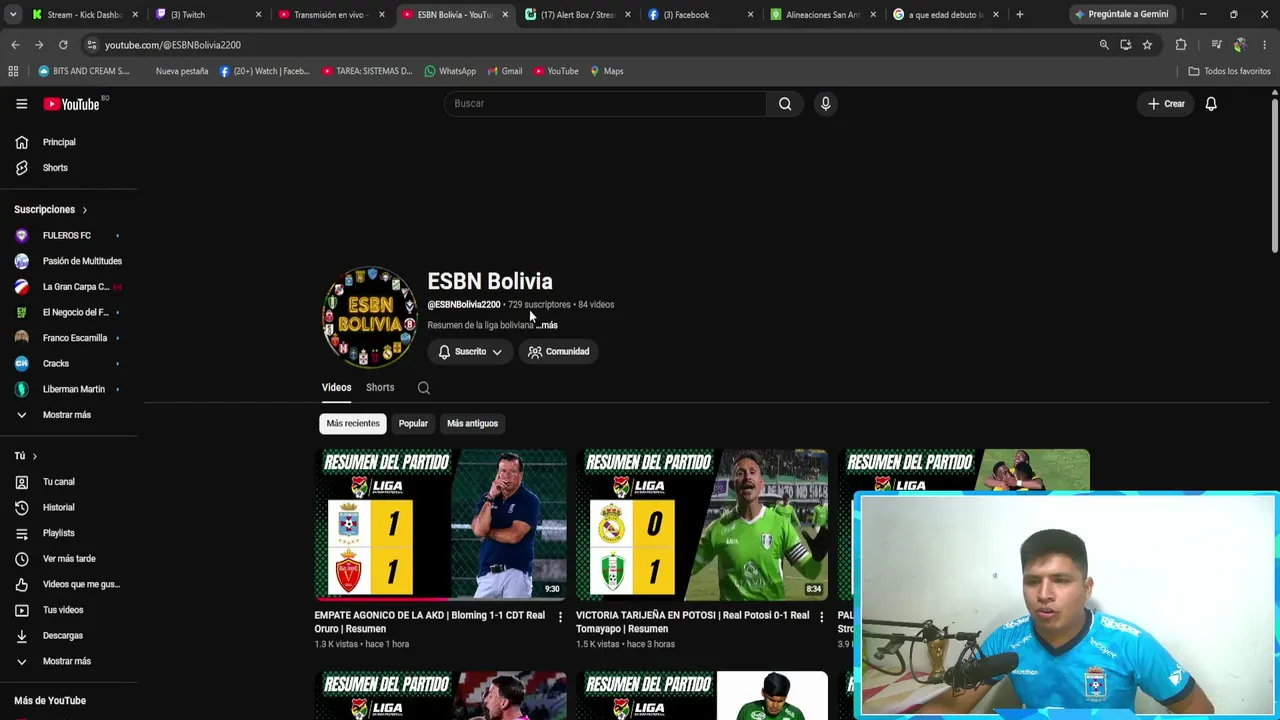
Task: Click the YouTube logo
Action: pyautogui.click(x=75, y=104)
